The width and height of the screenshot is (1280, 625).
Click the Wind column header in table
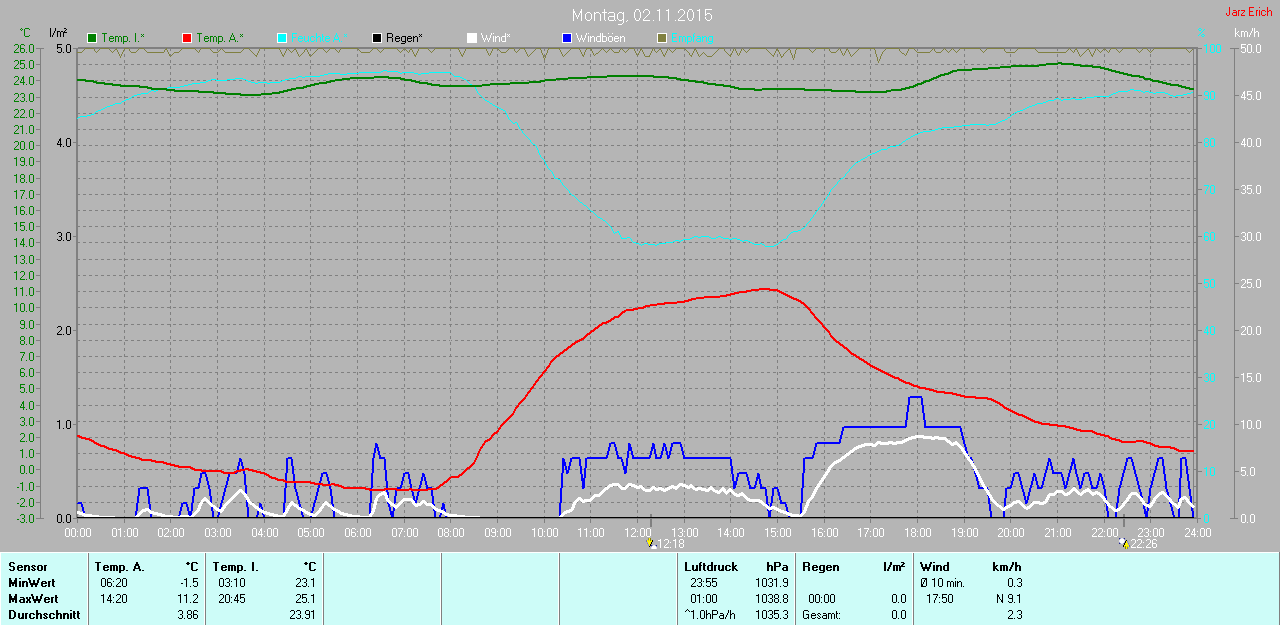point(935,567)
